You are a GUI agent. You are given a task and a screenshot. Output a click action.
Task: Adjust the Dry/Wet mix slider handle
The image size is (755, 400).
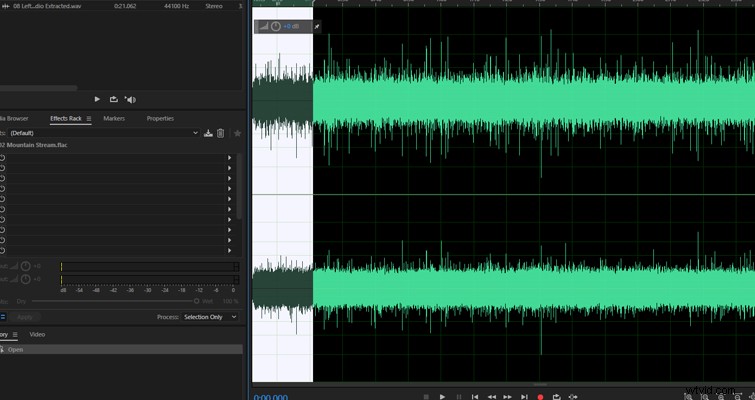point(196,301)
